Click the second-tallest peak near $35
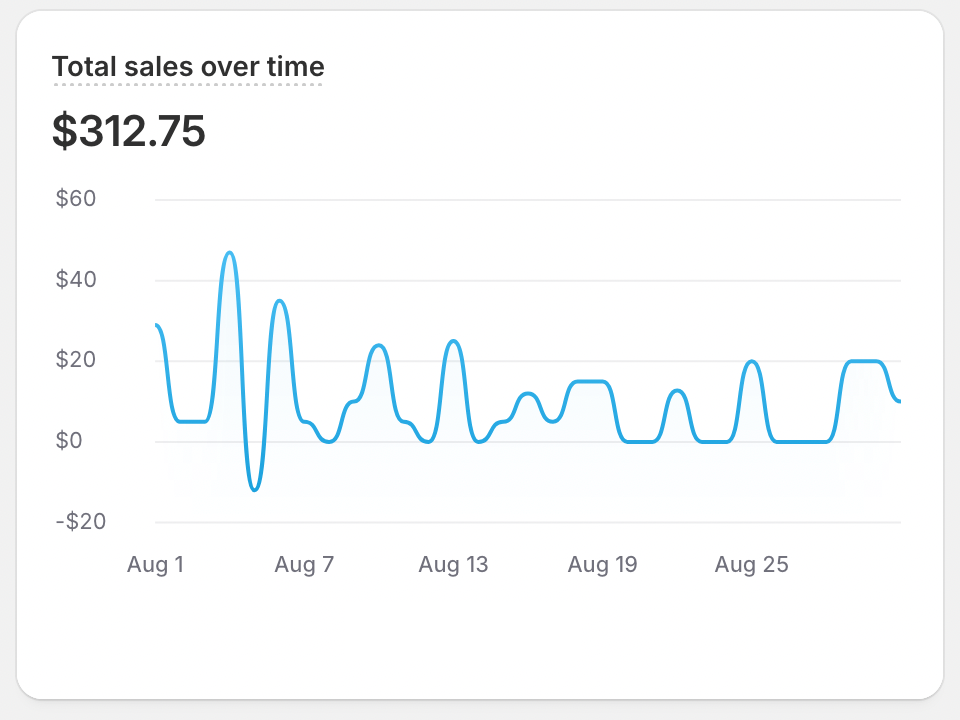This screenshot has height=720, width=960. click(280, 301)
